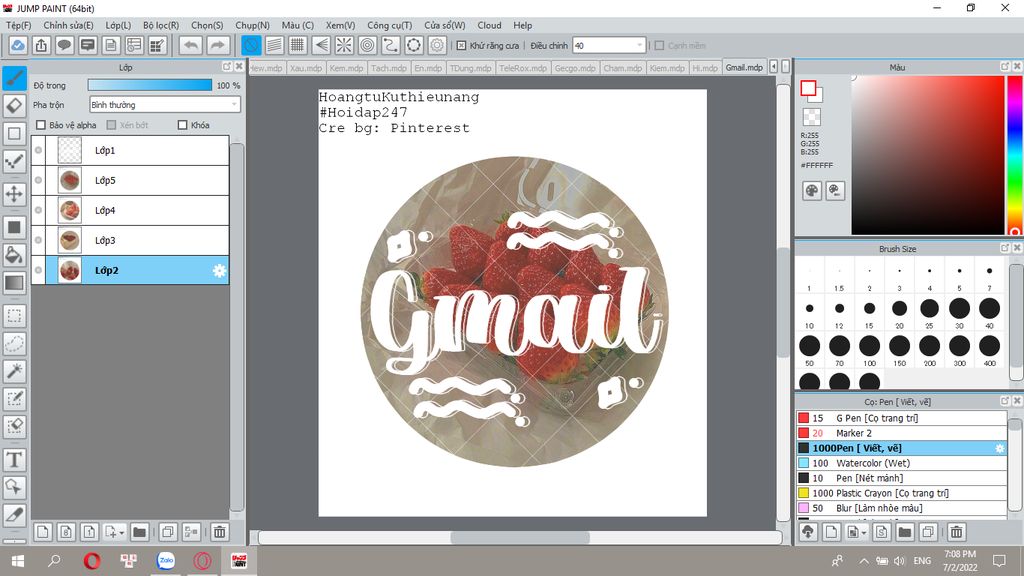
Task: Click the taskbar search icon
Action: [x=54, y=561]
